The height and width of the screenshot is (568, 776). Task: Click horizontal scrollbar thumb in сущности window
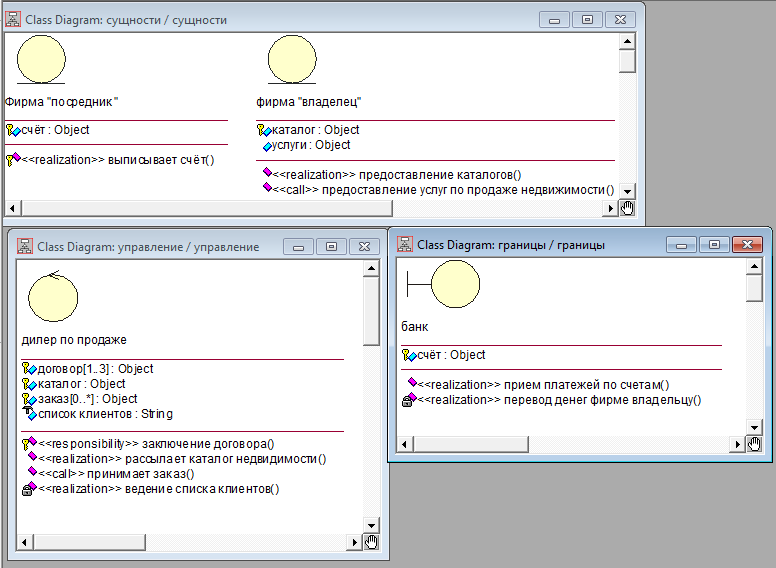207,208
